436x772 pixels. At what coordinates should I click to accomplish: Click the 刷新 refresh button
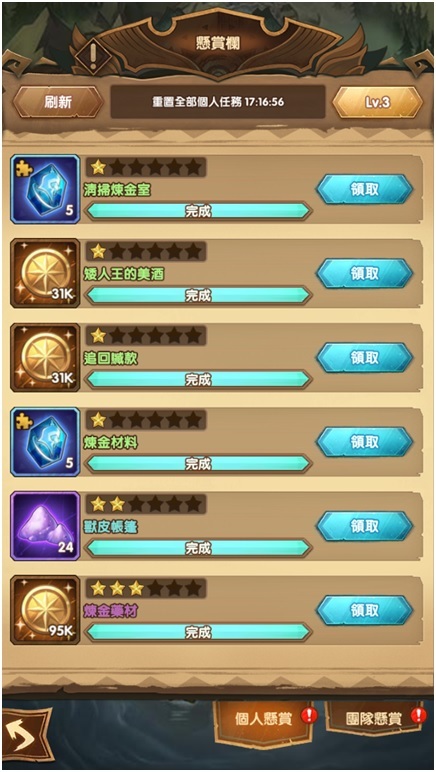[58, 102]
